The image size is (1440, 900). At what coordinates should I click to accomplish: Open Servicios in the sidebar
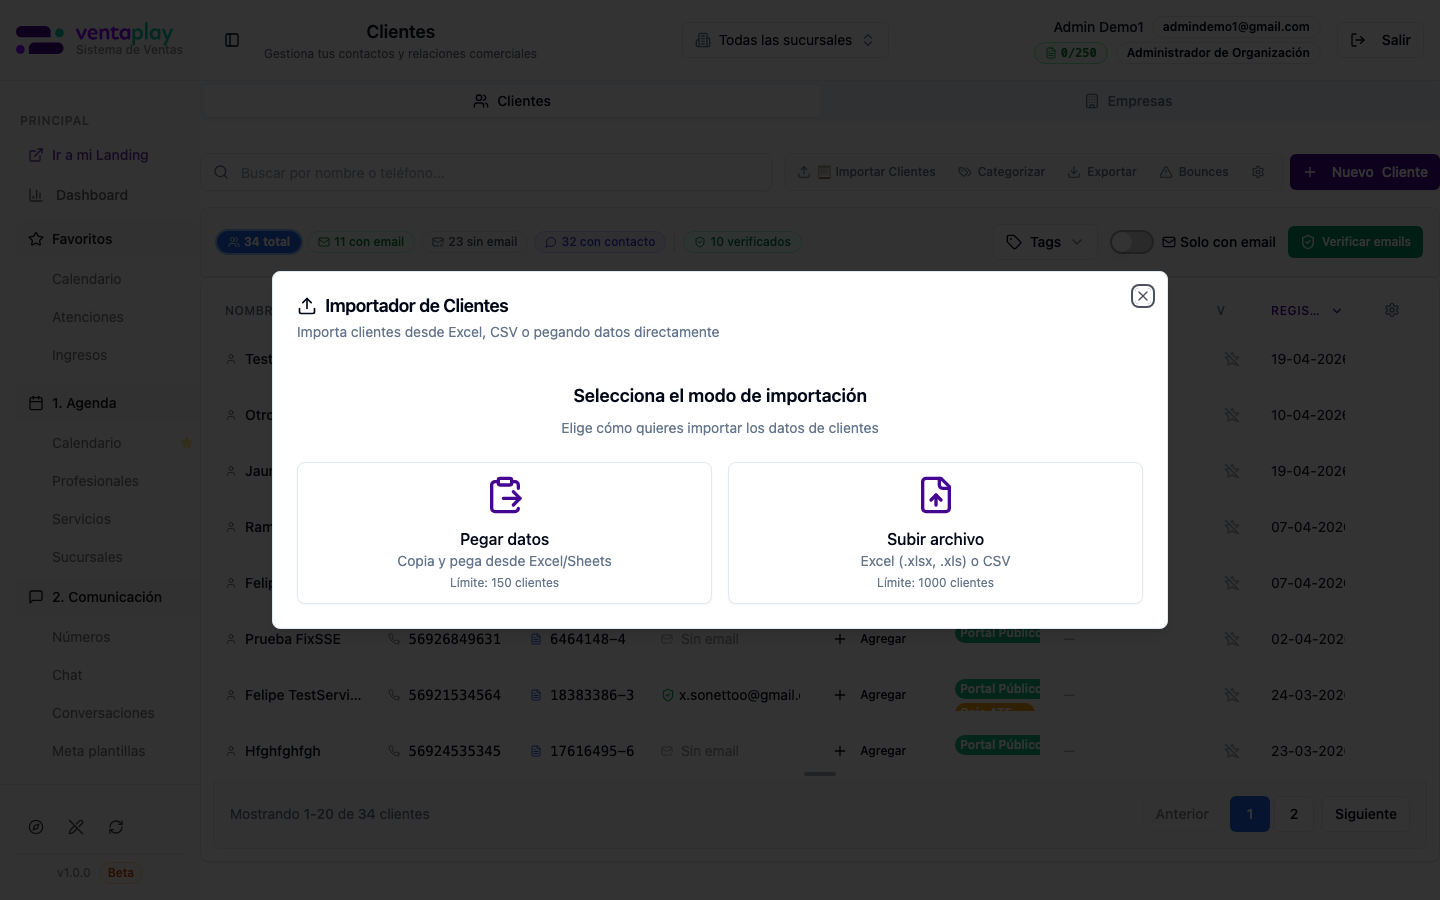click(x=81, y=519)
